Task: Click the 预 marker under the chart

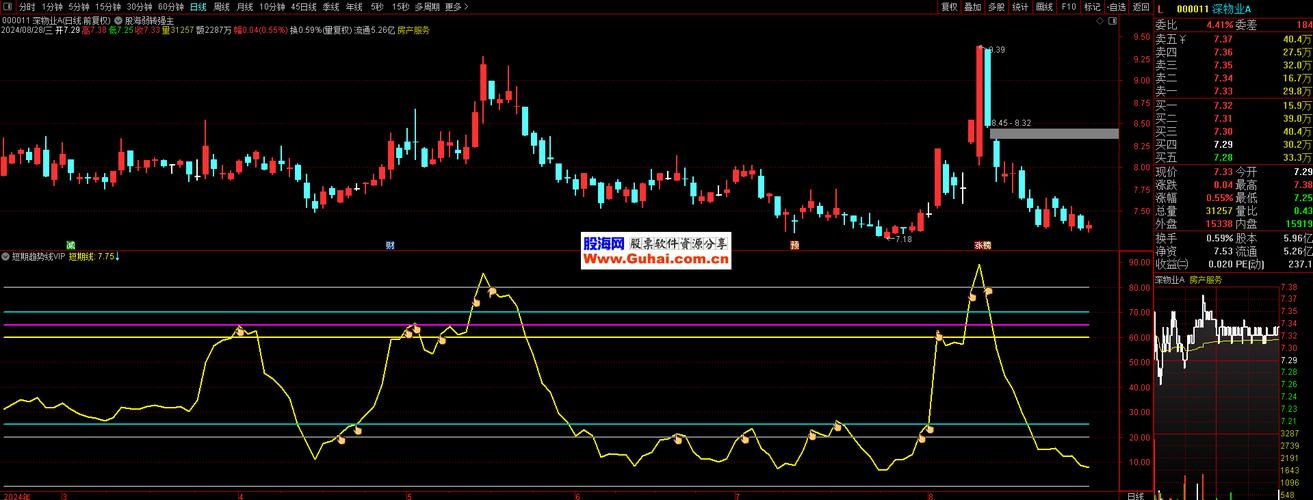Action: (x=795, y=244)
